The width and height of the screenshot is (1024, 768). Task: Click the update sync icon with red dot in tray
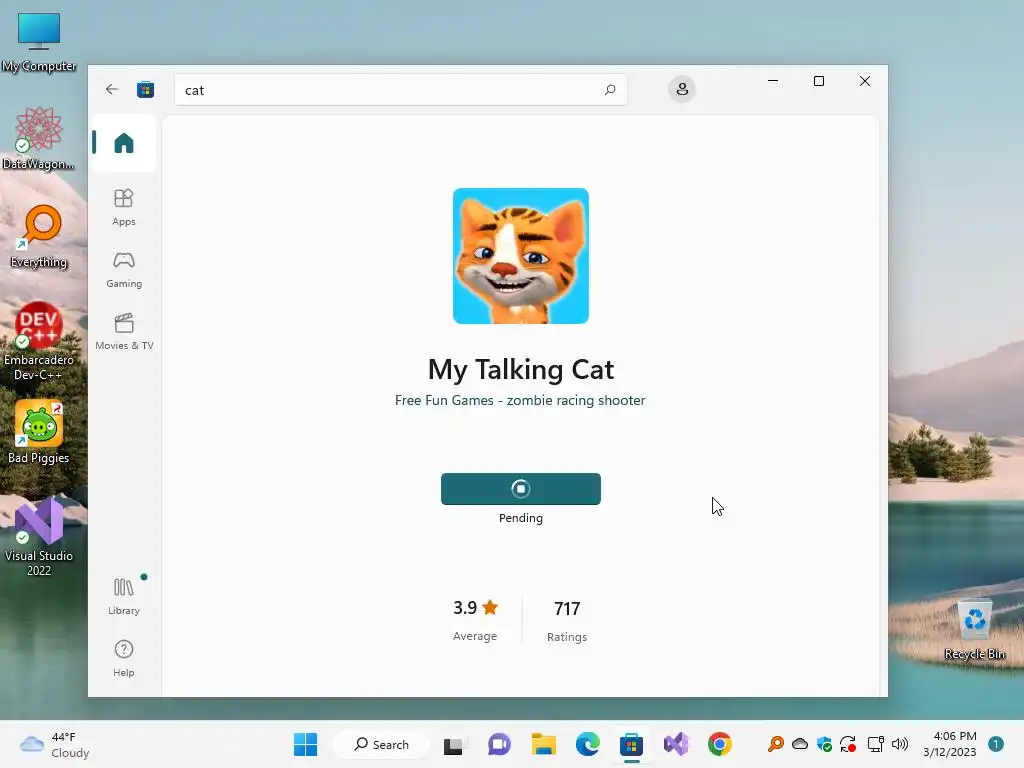848,744
